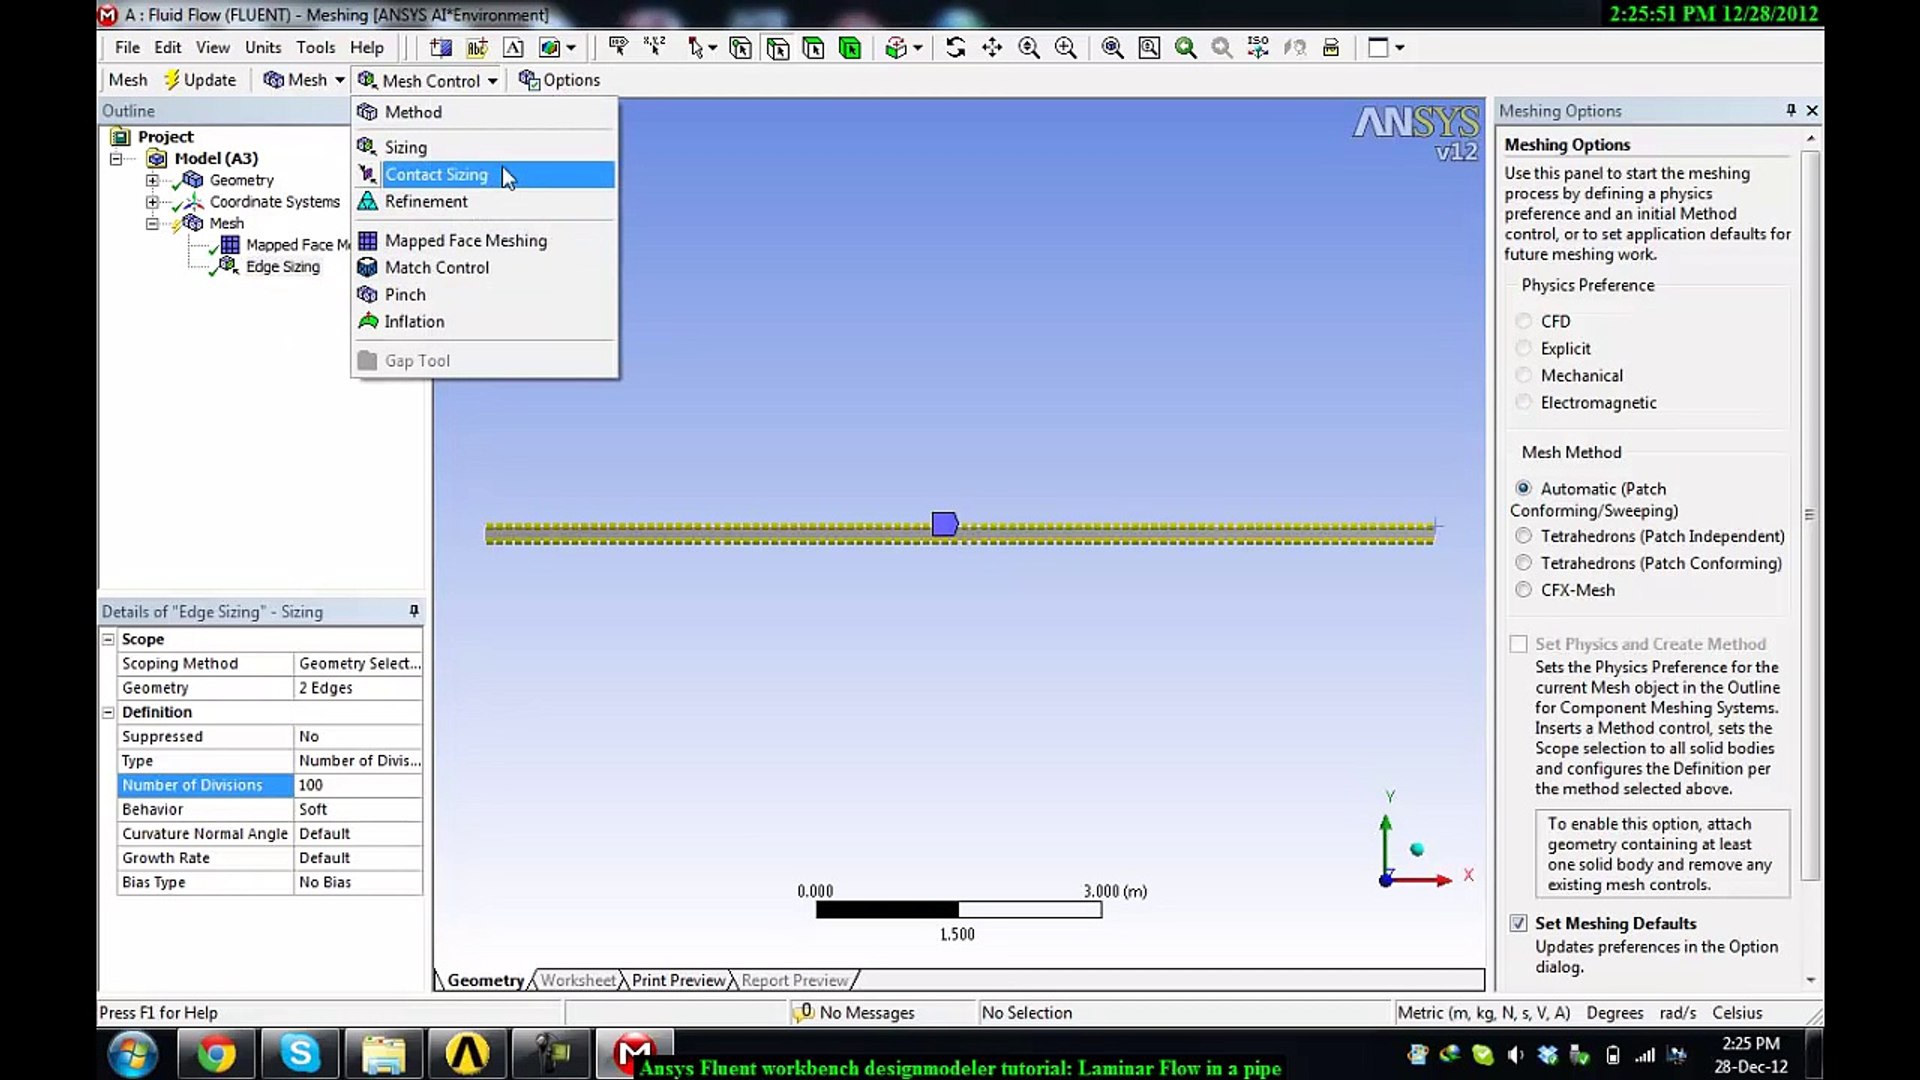This screenshot has width=1920, height=1080.
Task: Click the Update lightning bolt button
Action: click(200, 80)
